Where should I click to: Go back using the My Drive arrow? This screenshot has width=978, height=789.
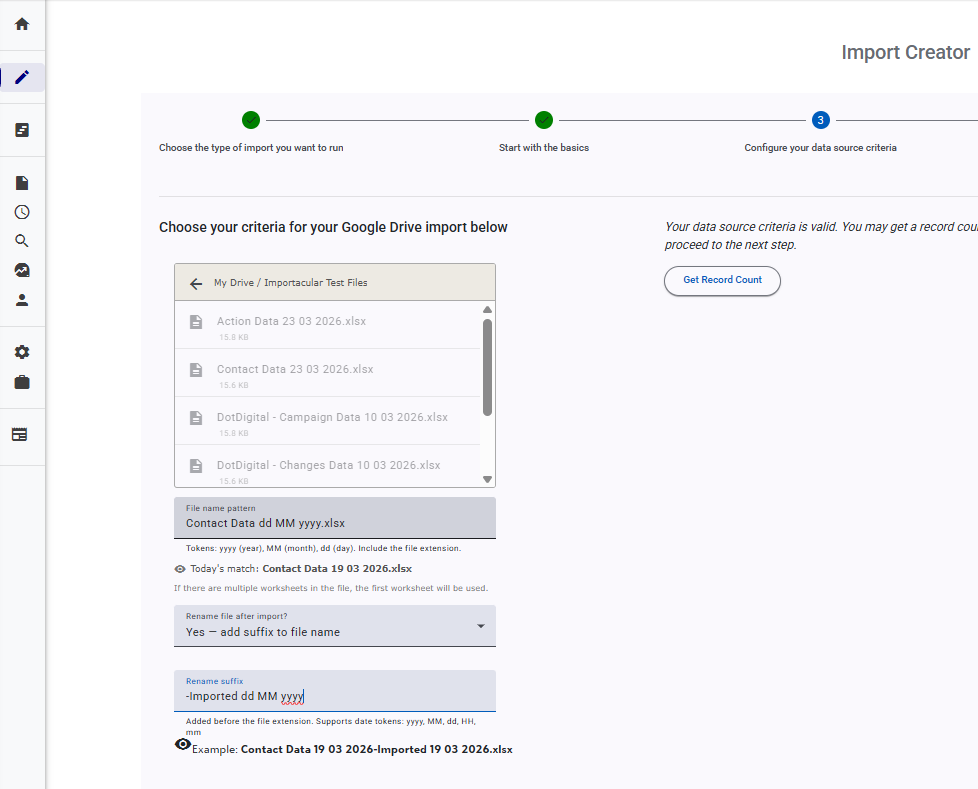pyautogui.click(x=196, y=283)
